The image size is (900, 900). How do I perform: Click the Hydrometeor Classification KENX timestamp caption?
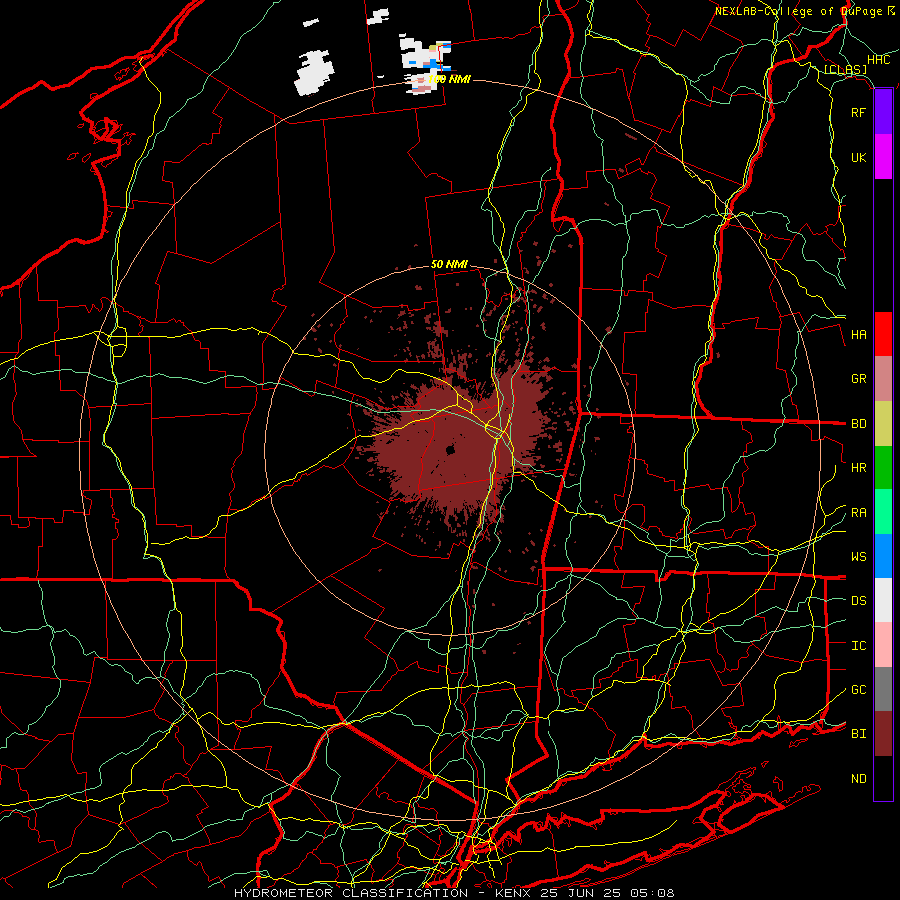[454, 893]
